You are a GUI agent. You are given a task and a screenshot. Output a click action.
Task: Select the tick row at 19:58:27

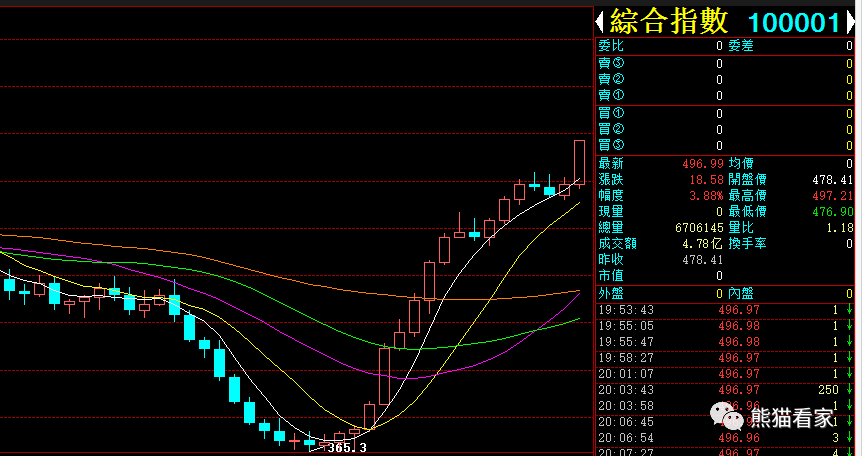[x=725, y=358]
